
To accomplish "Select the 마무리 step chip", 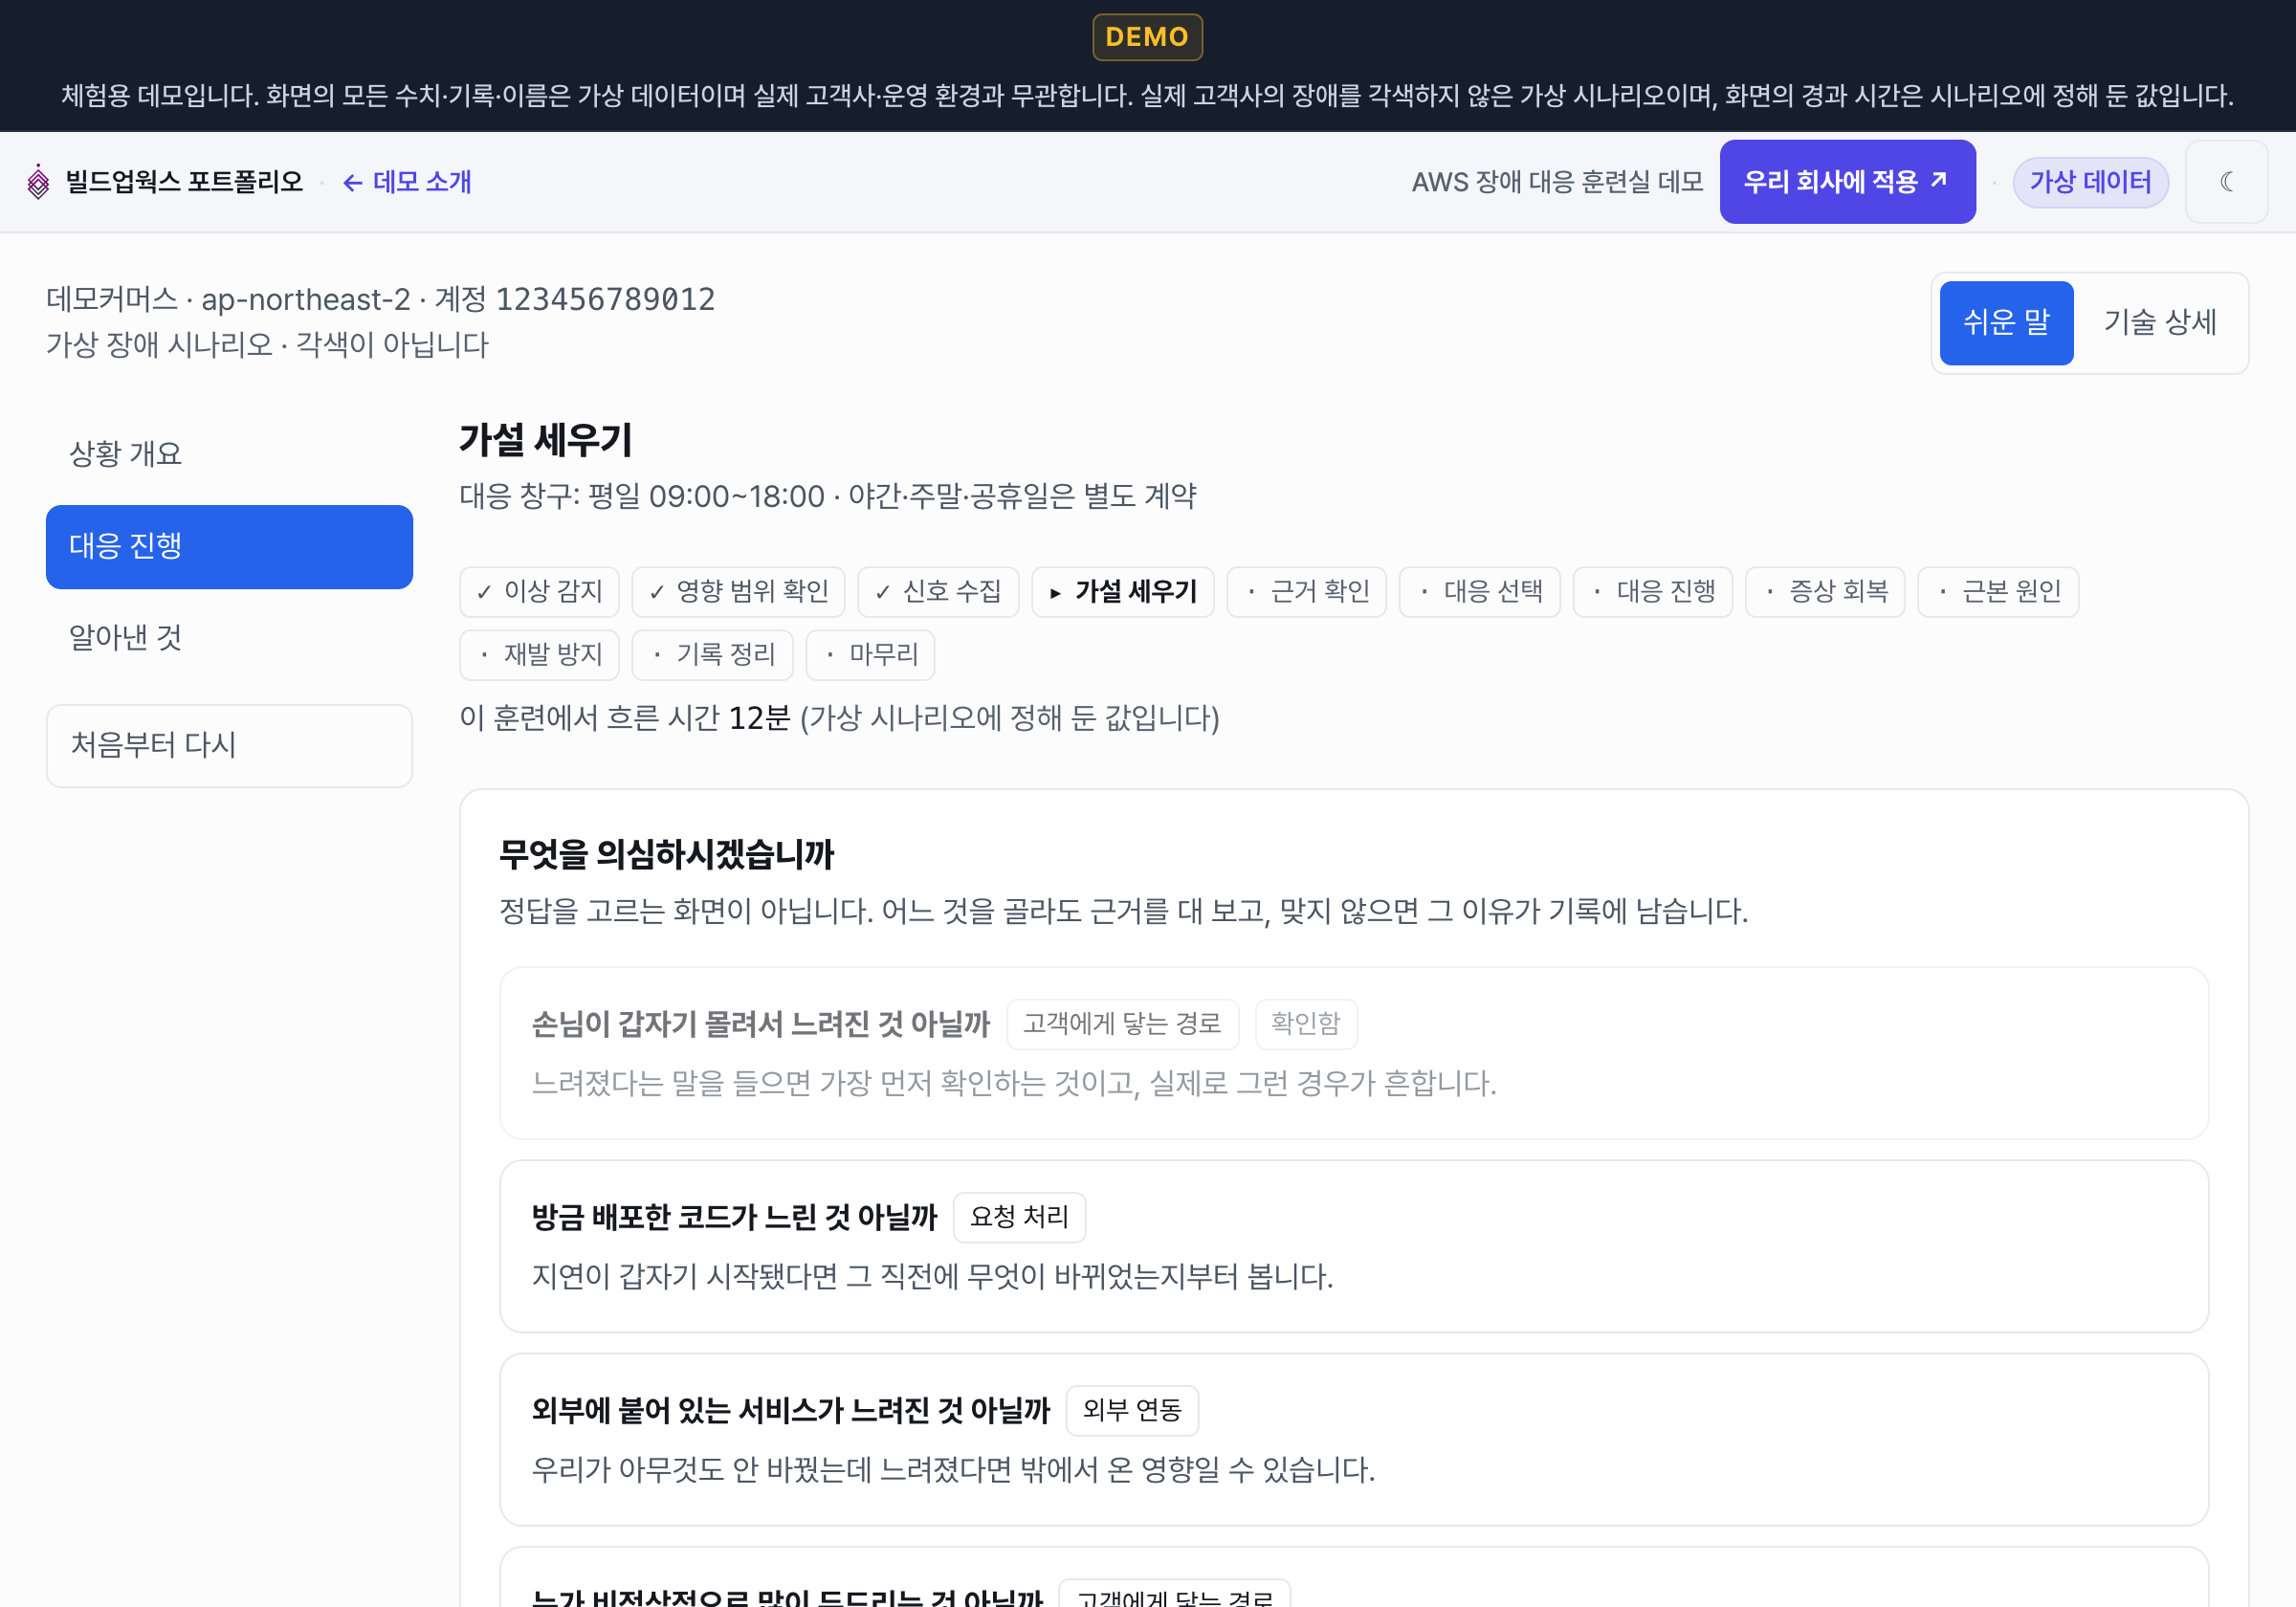I will coord(870,655).
